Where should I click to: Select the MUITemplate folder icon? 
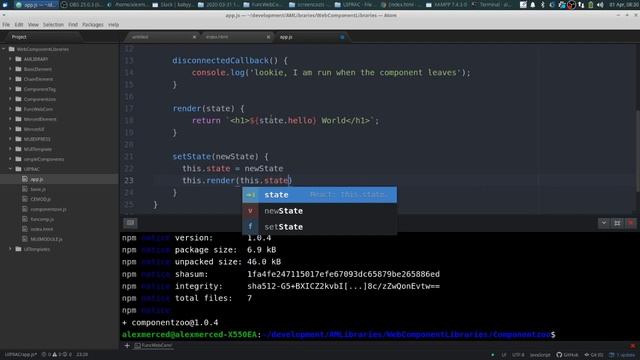click(x=18, y=149)
